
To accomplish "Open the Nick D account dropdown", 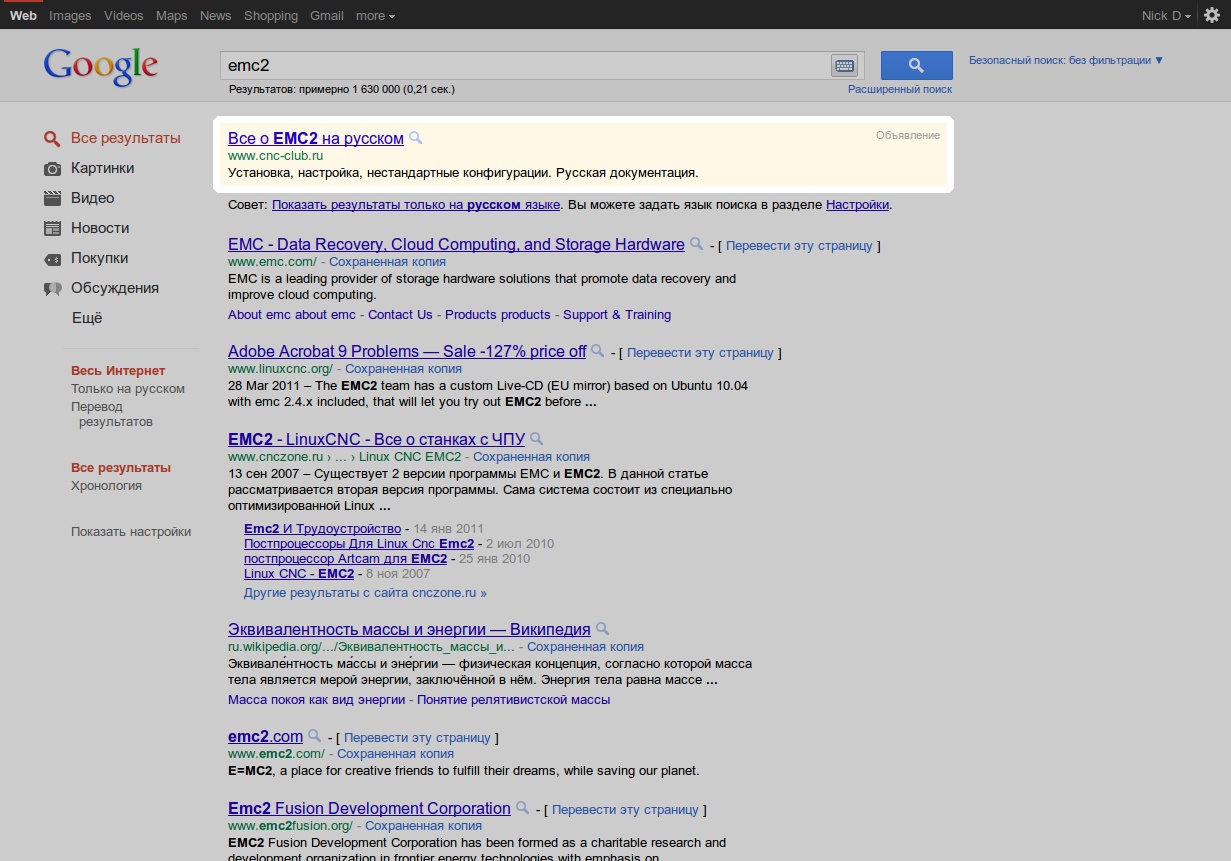I will coord(1167,15).
